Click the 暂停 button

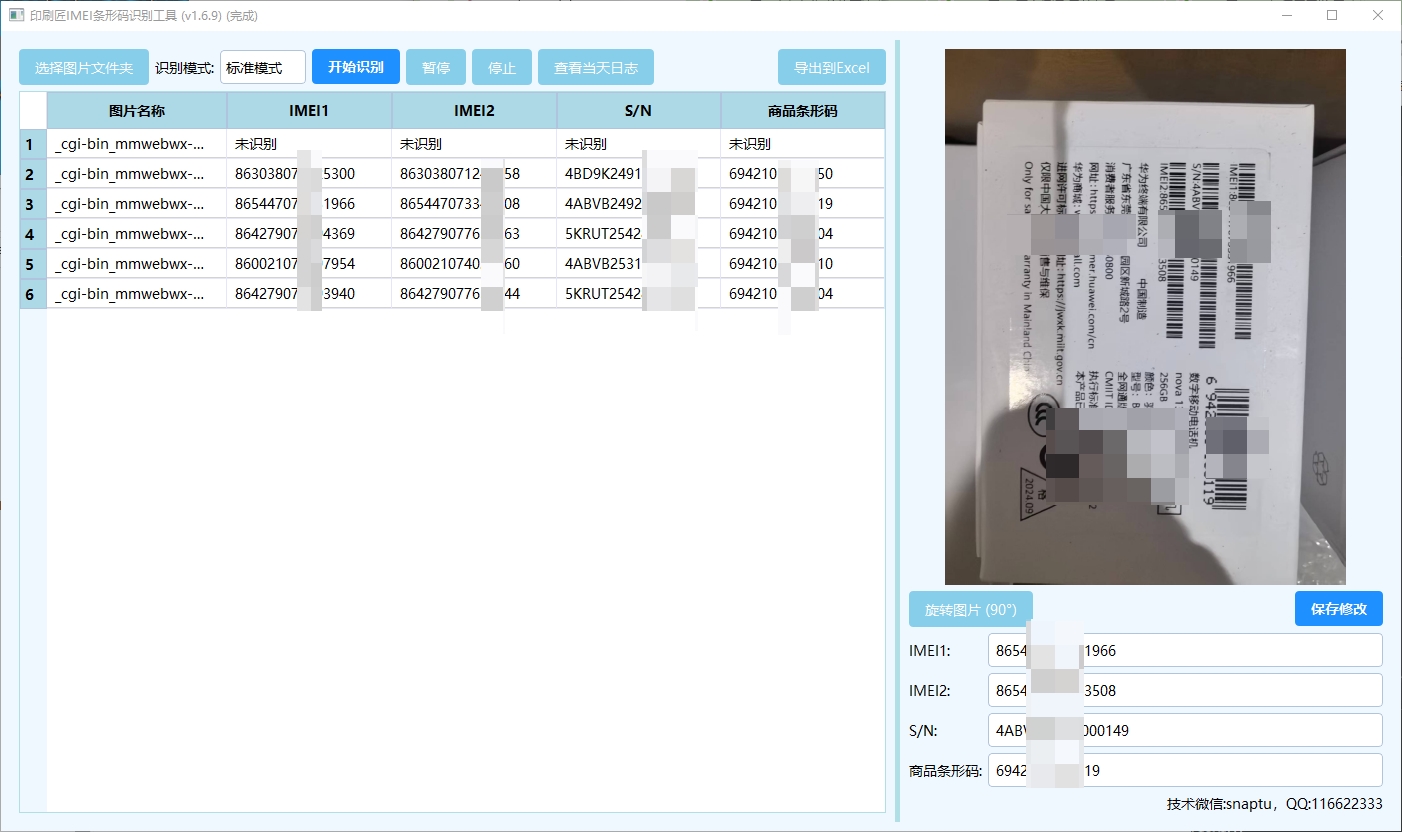pos(436,68)
